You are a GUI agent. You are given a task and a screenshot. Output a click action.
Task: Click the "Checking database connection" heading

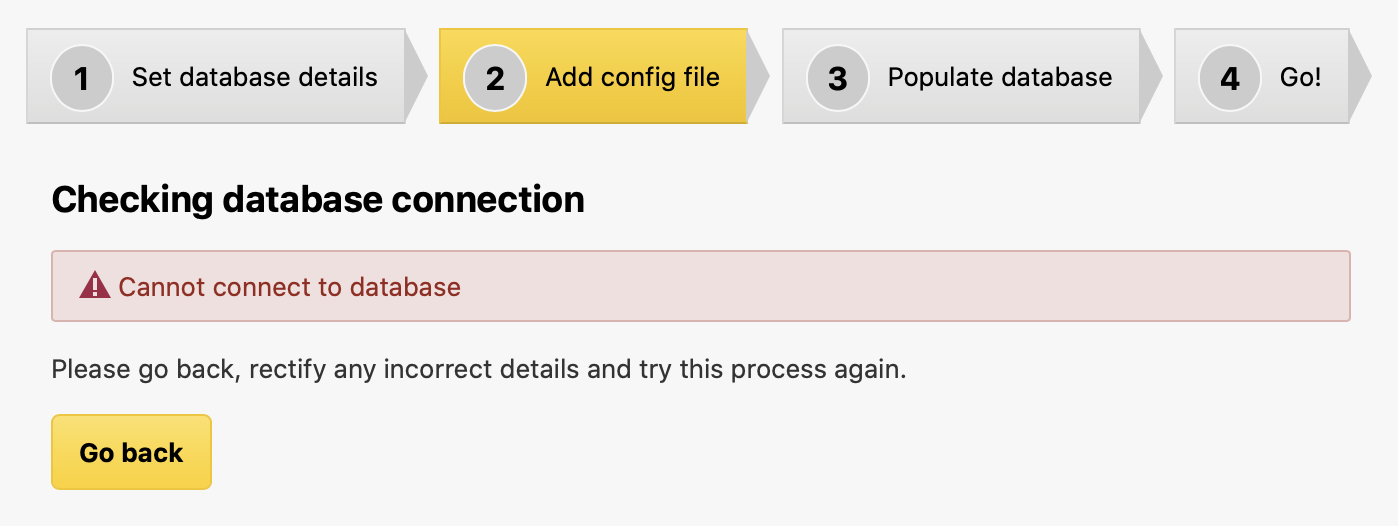click(x=318, y=200)
